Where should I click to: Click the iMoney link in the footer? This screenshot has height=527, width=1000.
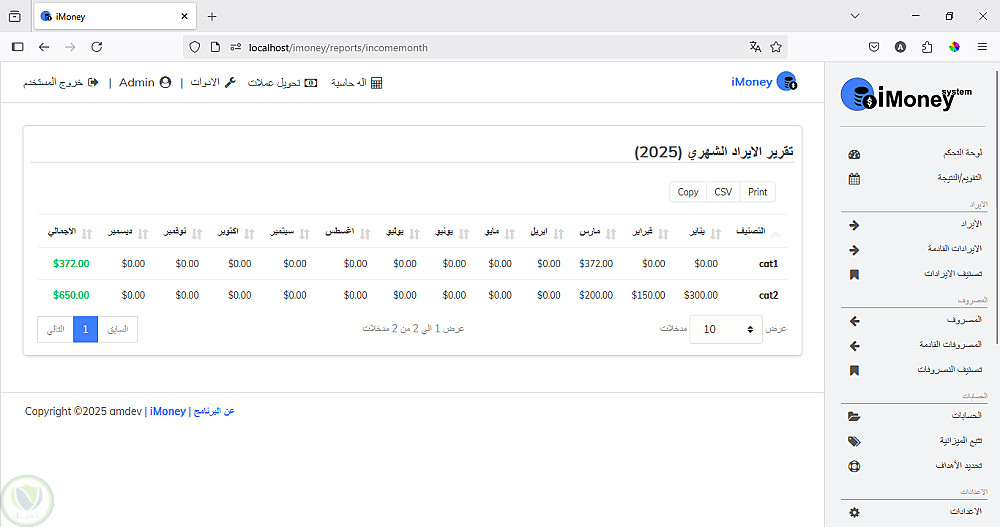[x=168, y=412]
